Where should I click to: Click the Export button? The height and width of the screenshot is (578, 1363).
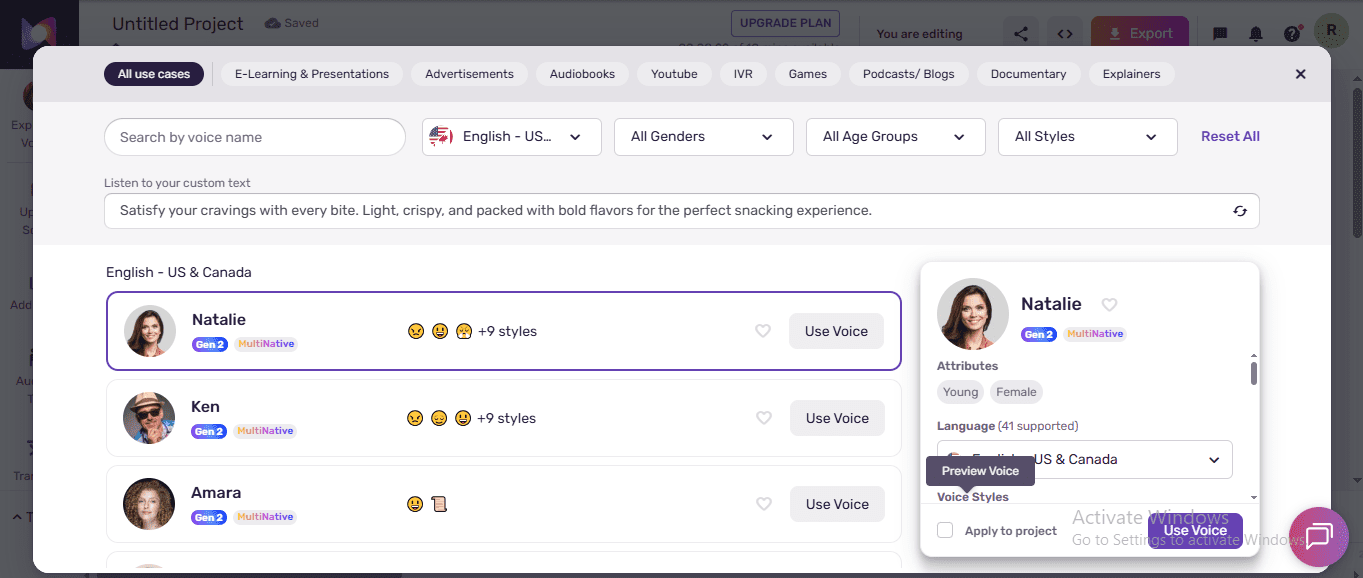tap(1140, 33)
